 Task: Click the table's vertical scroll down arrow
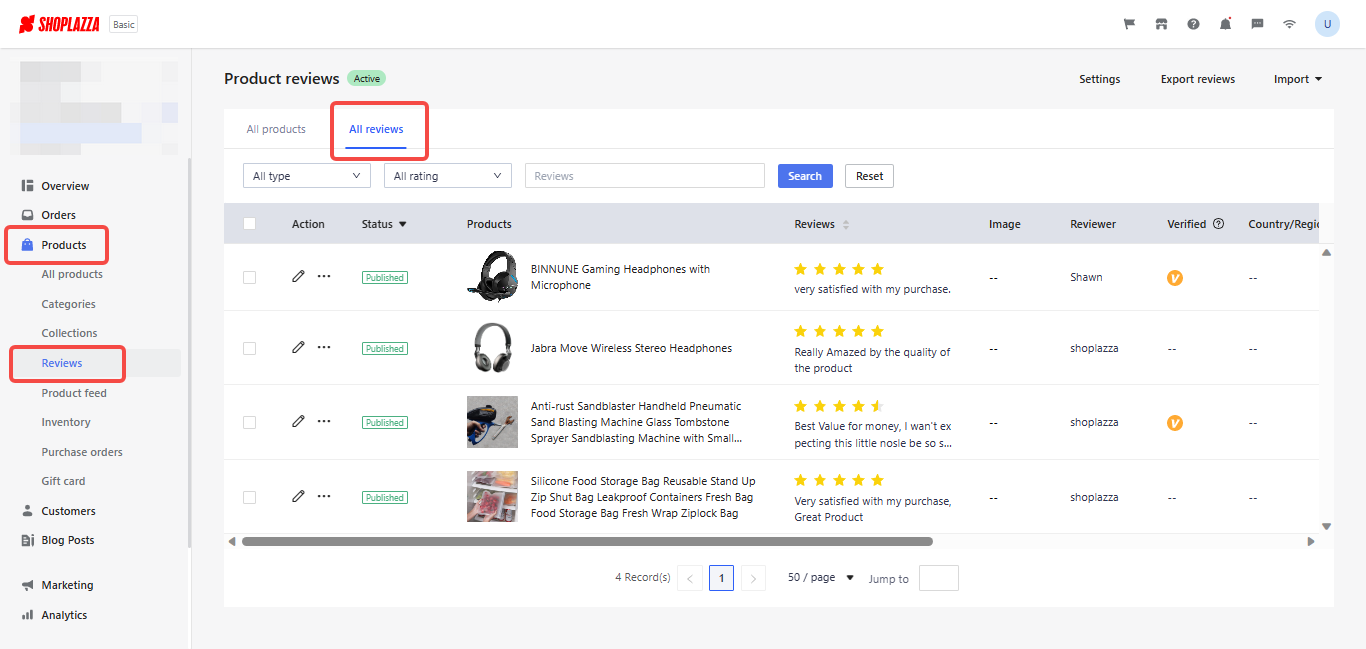coord(1327,526)
